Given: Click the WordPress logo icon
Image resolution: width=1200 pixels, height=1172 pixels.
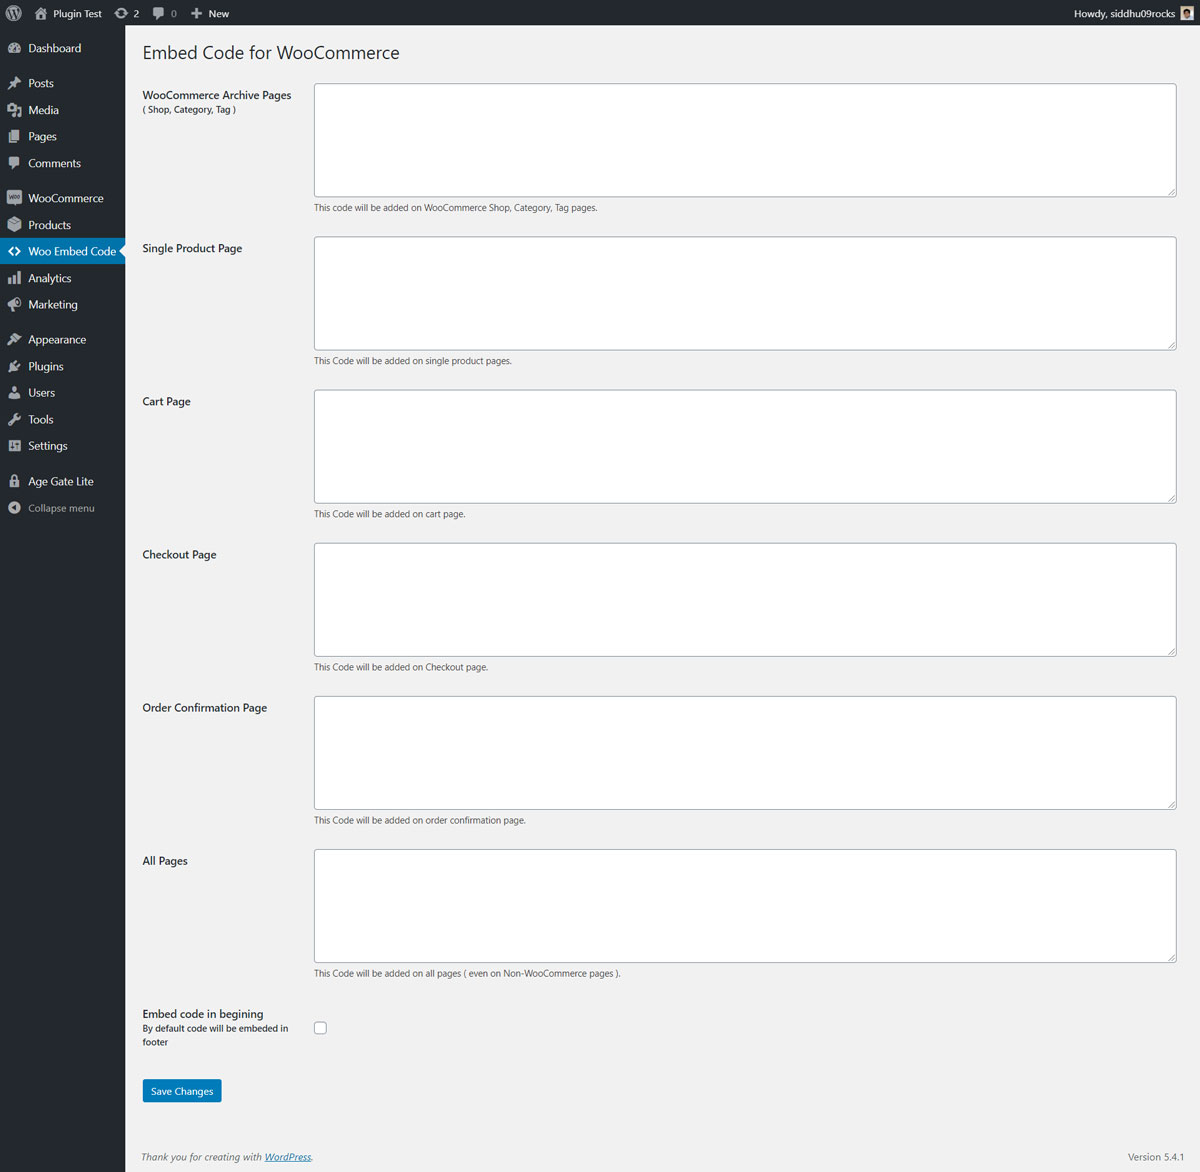Looking at the screenshot, I should 14,13.
